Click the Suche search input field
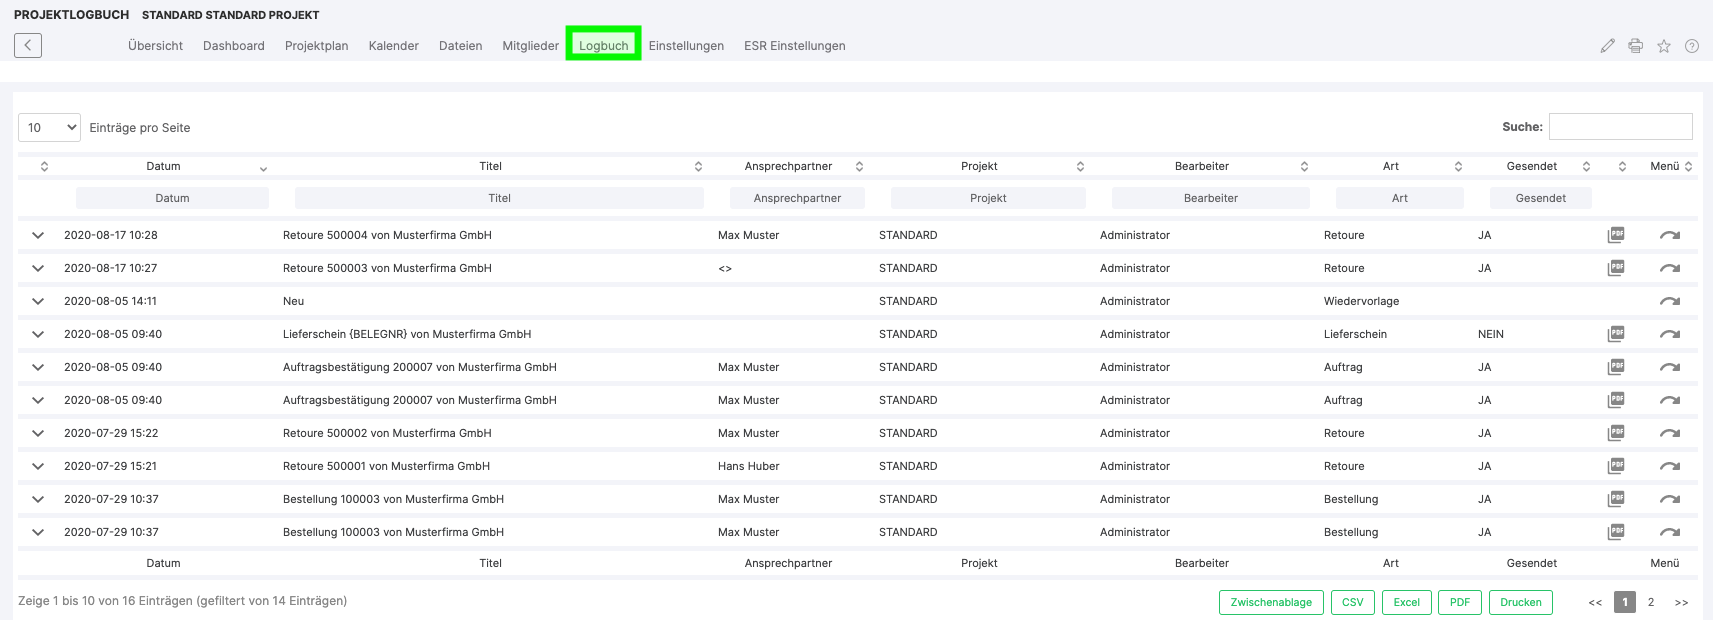The image size is (1713, 620). [1620, 127]
